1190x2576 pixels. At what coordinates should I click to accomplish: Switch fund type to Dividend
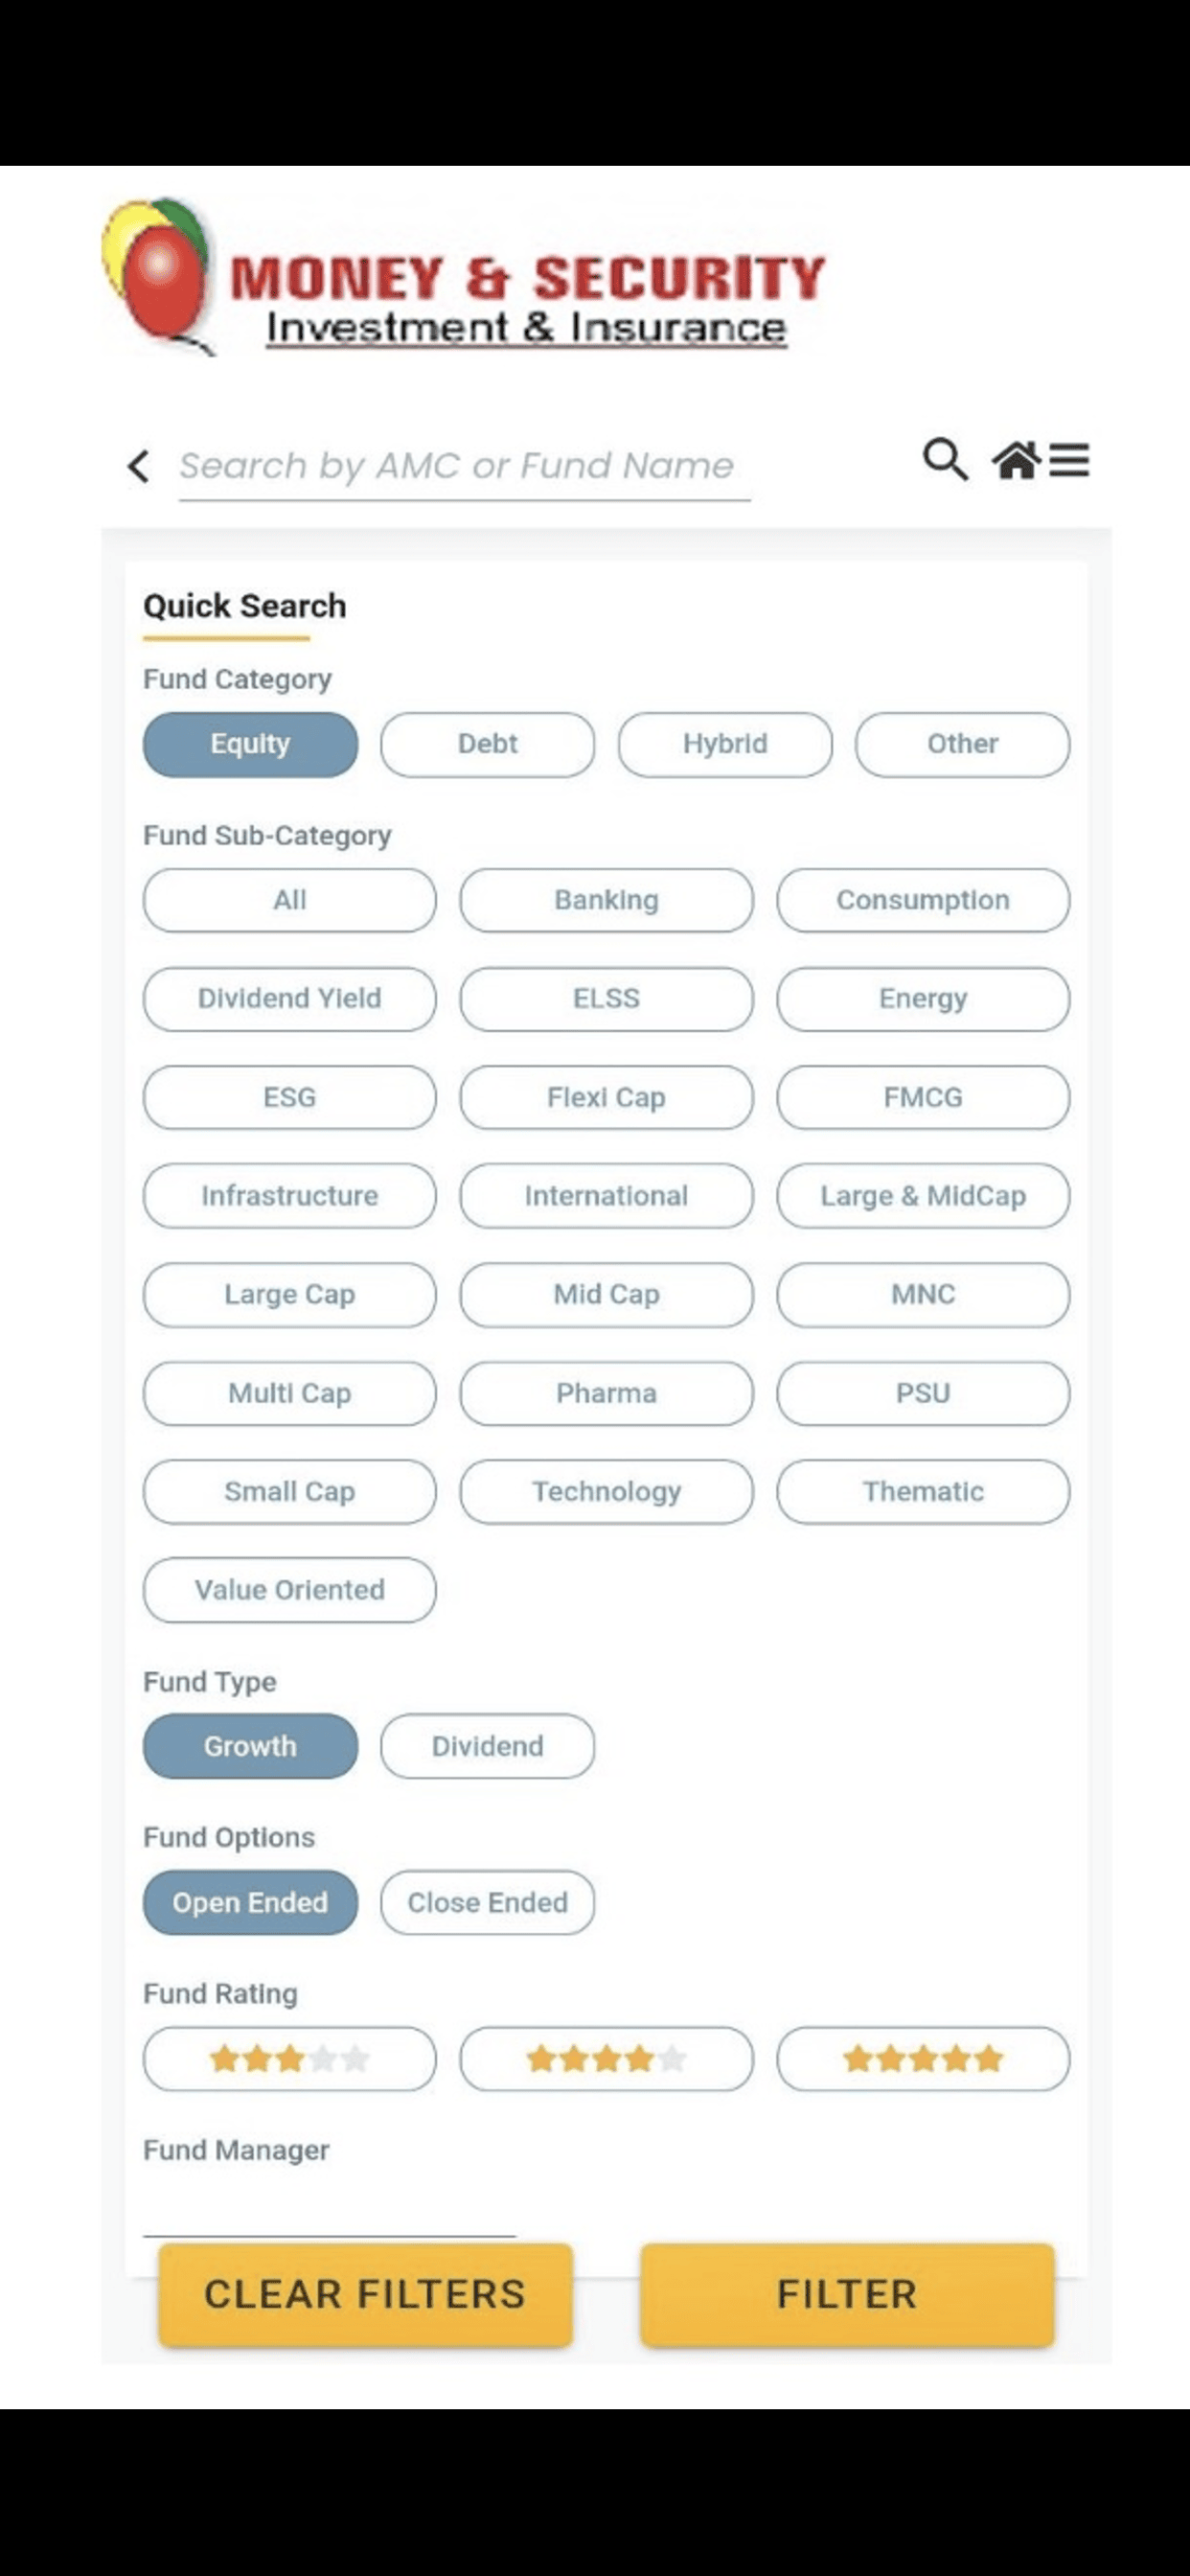(x=487, y=1746)
